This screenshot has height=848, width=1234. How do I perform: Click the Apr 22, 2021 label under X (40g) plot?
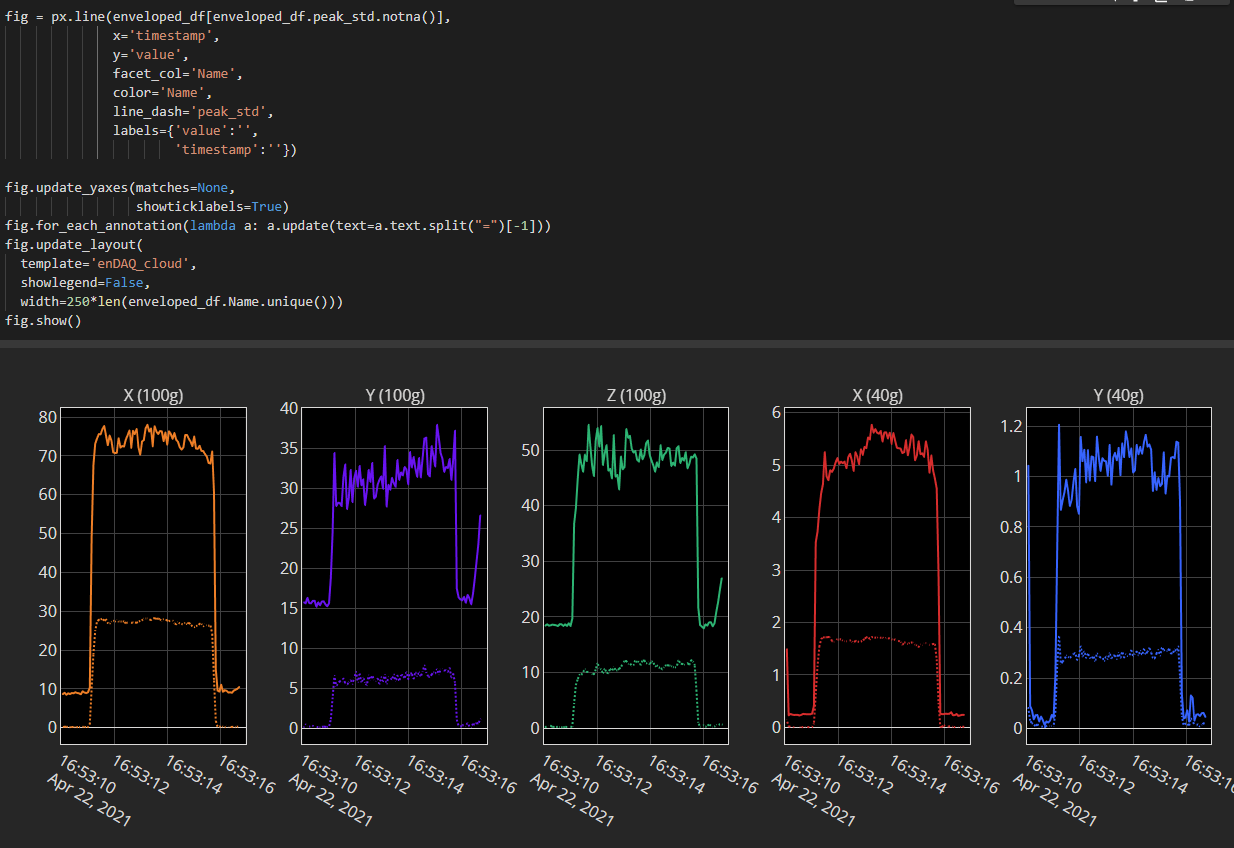click(813, 800)
